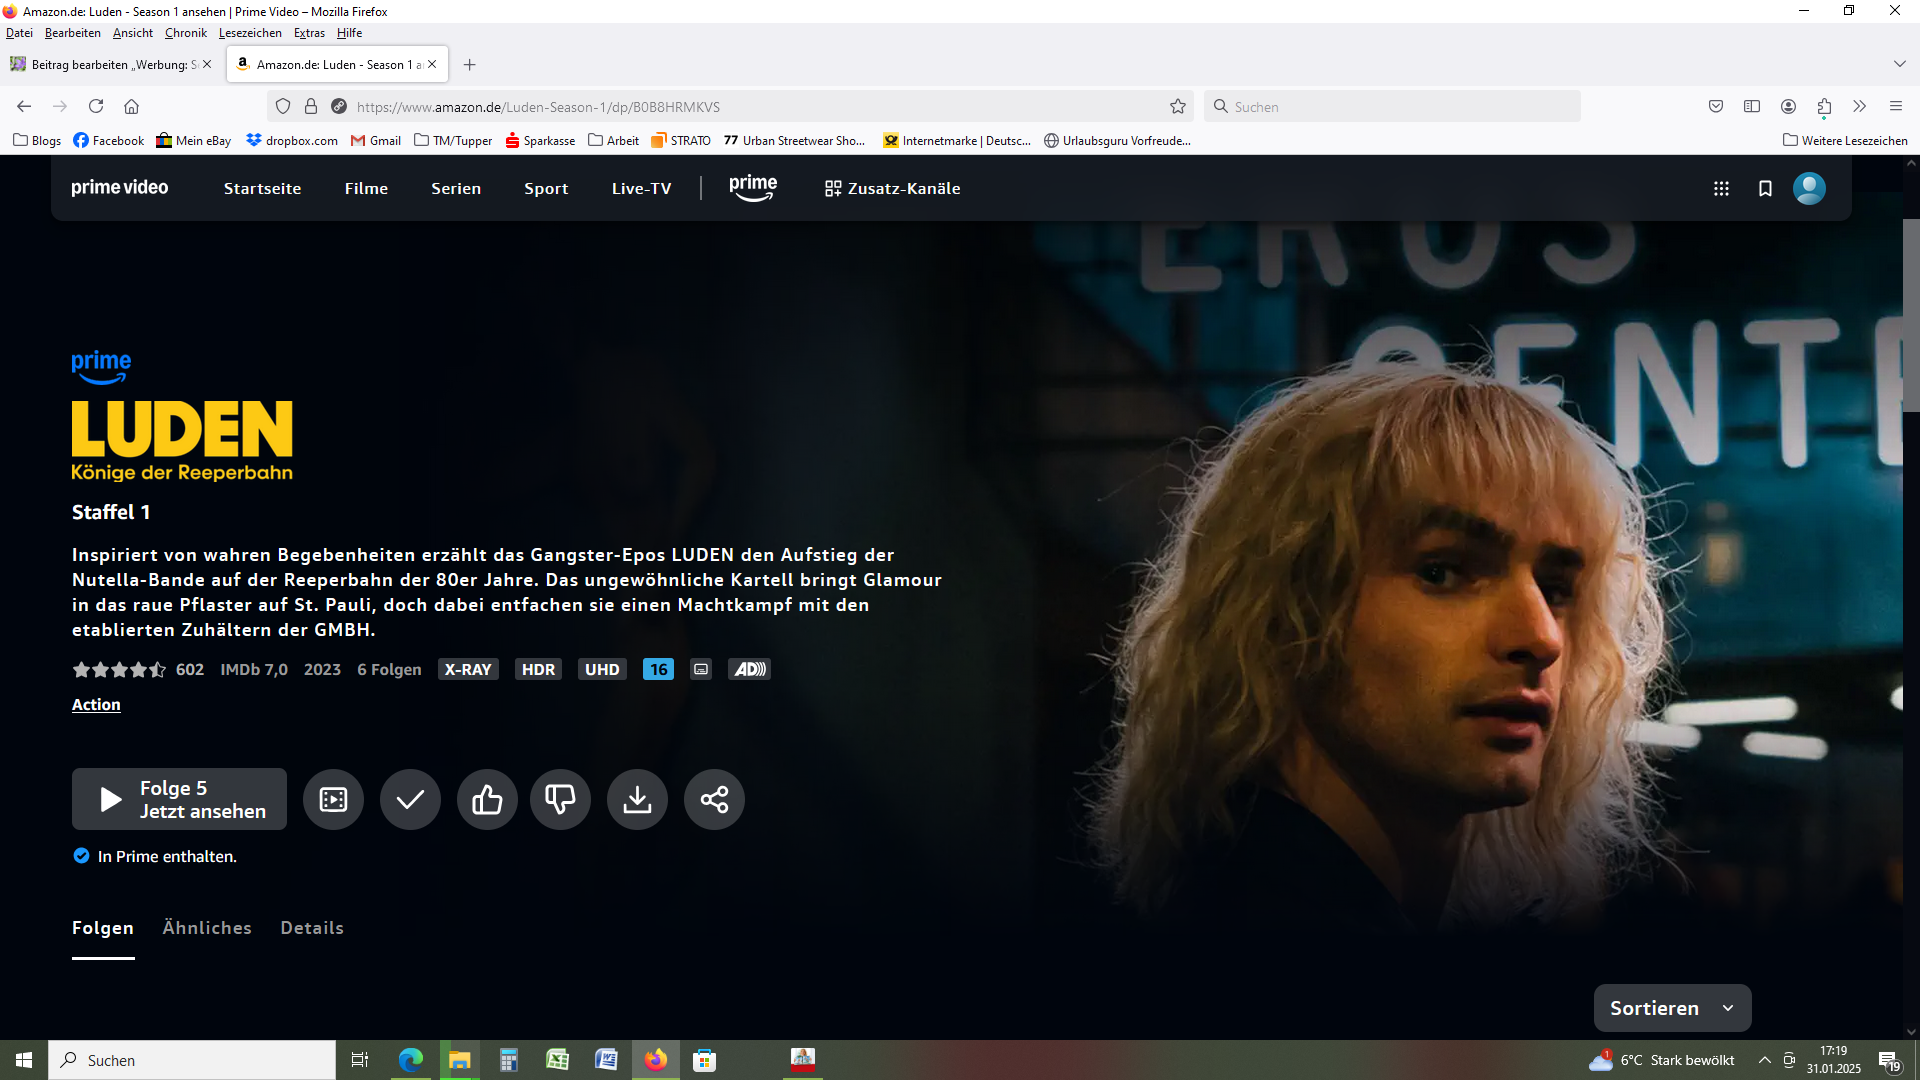Click the audio description AD badge
Viewport: 1920px width, 1080px height.
[x=749, y=669]
